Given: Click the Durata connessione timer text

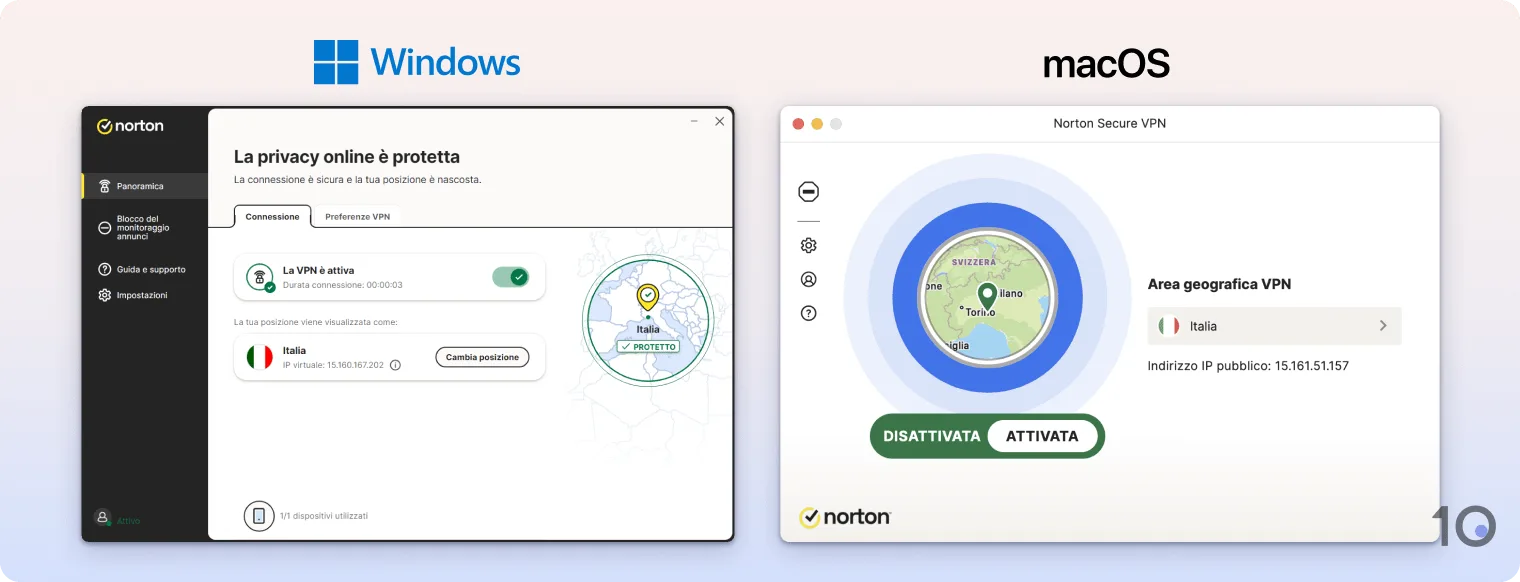Looking at the screenshot, I should click(x=343, y=285).
